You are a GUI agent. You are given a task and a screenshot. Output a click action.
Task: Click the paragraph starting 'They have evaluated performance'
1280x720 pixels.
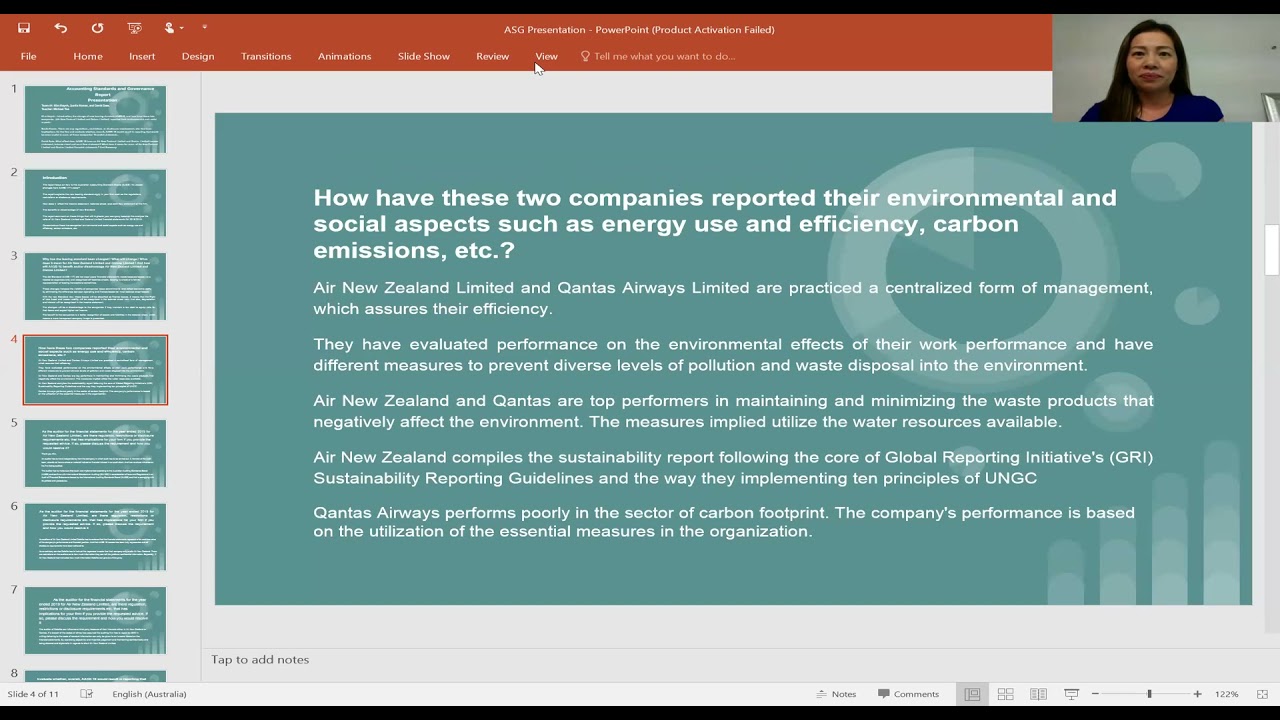pyautogui.click(x=733, y=355)
